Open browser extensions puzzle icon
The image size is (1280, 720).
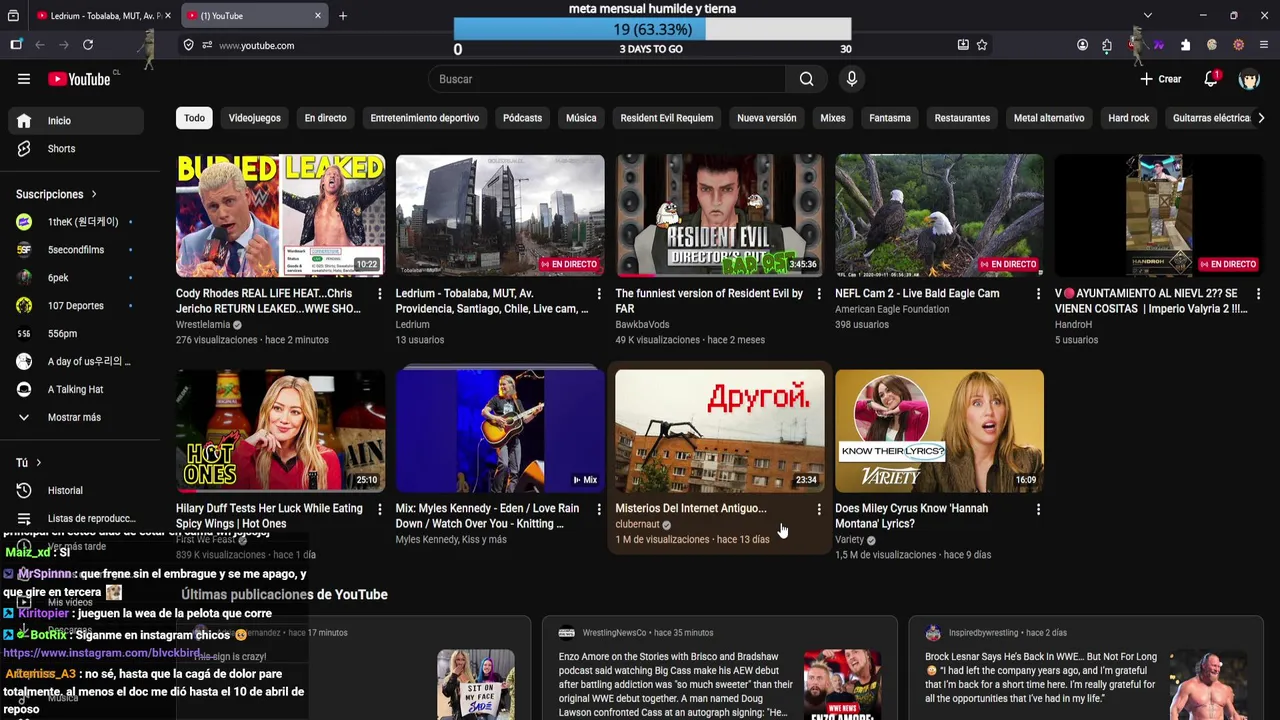1185,45
